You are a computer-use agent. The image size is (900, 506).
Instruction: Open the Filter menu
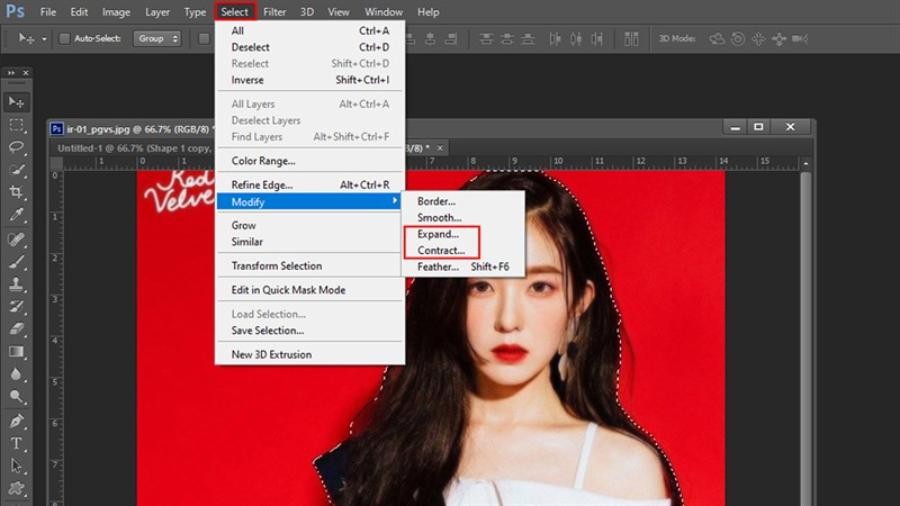tap(274, 12)
